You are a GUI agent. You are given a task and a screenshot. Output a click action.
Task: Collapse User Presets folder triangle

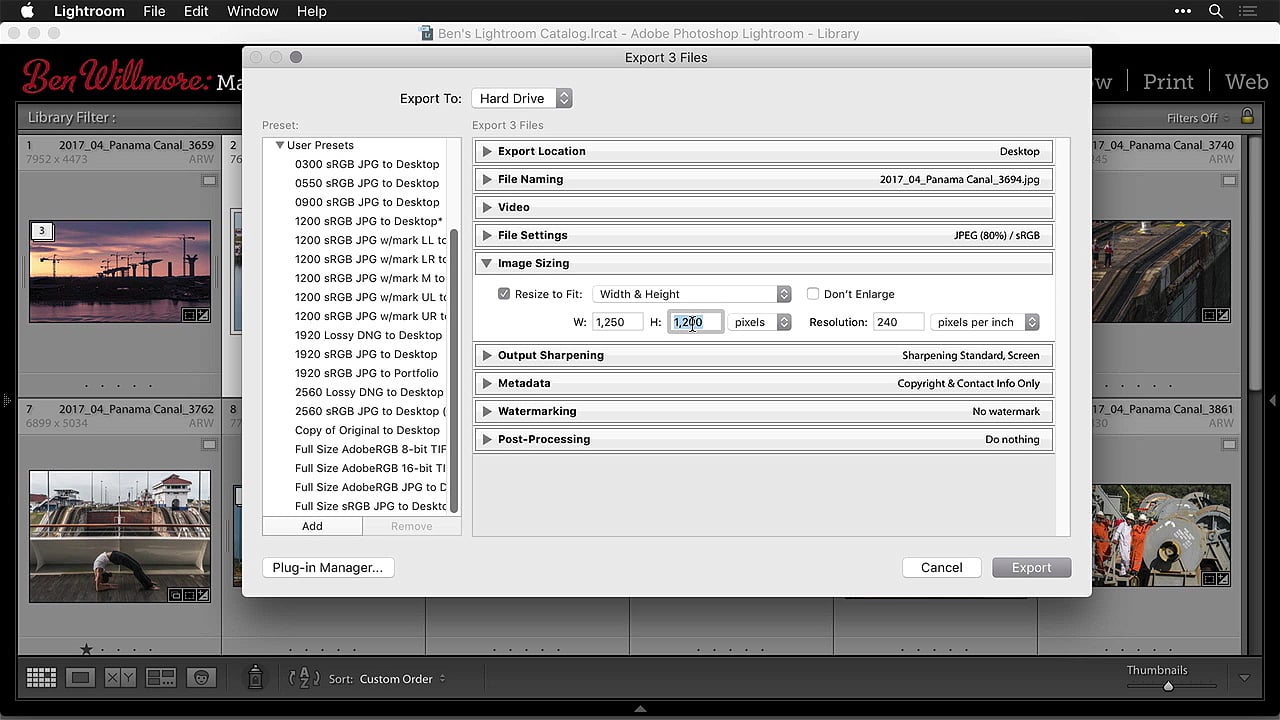point(280,145)
